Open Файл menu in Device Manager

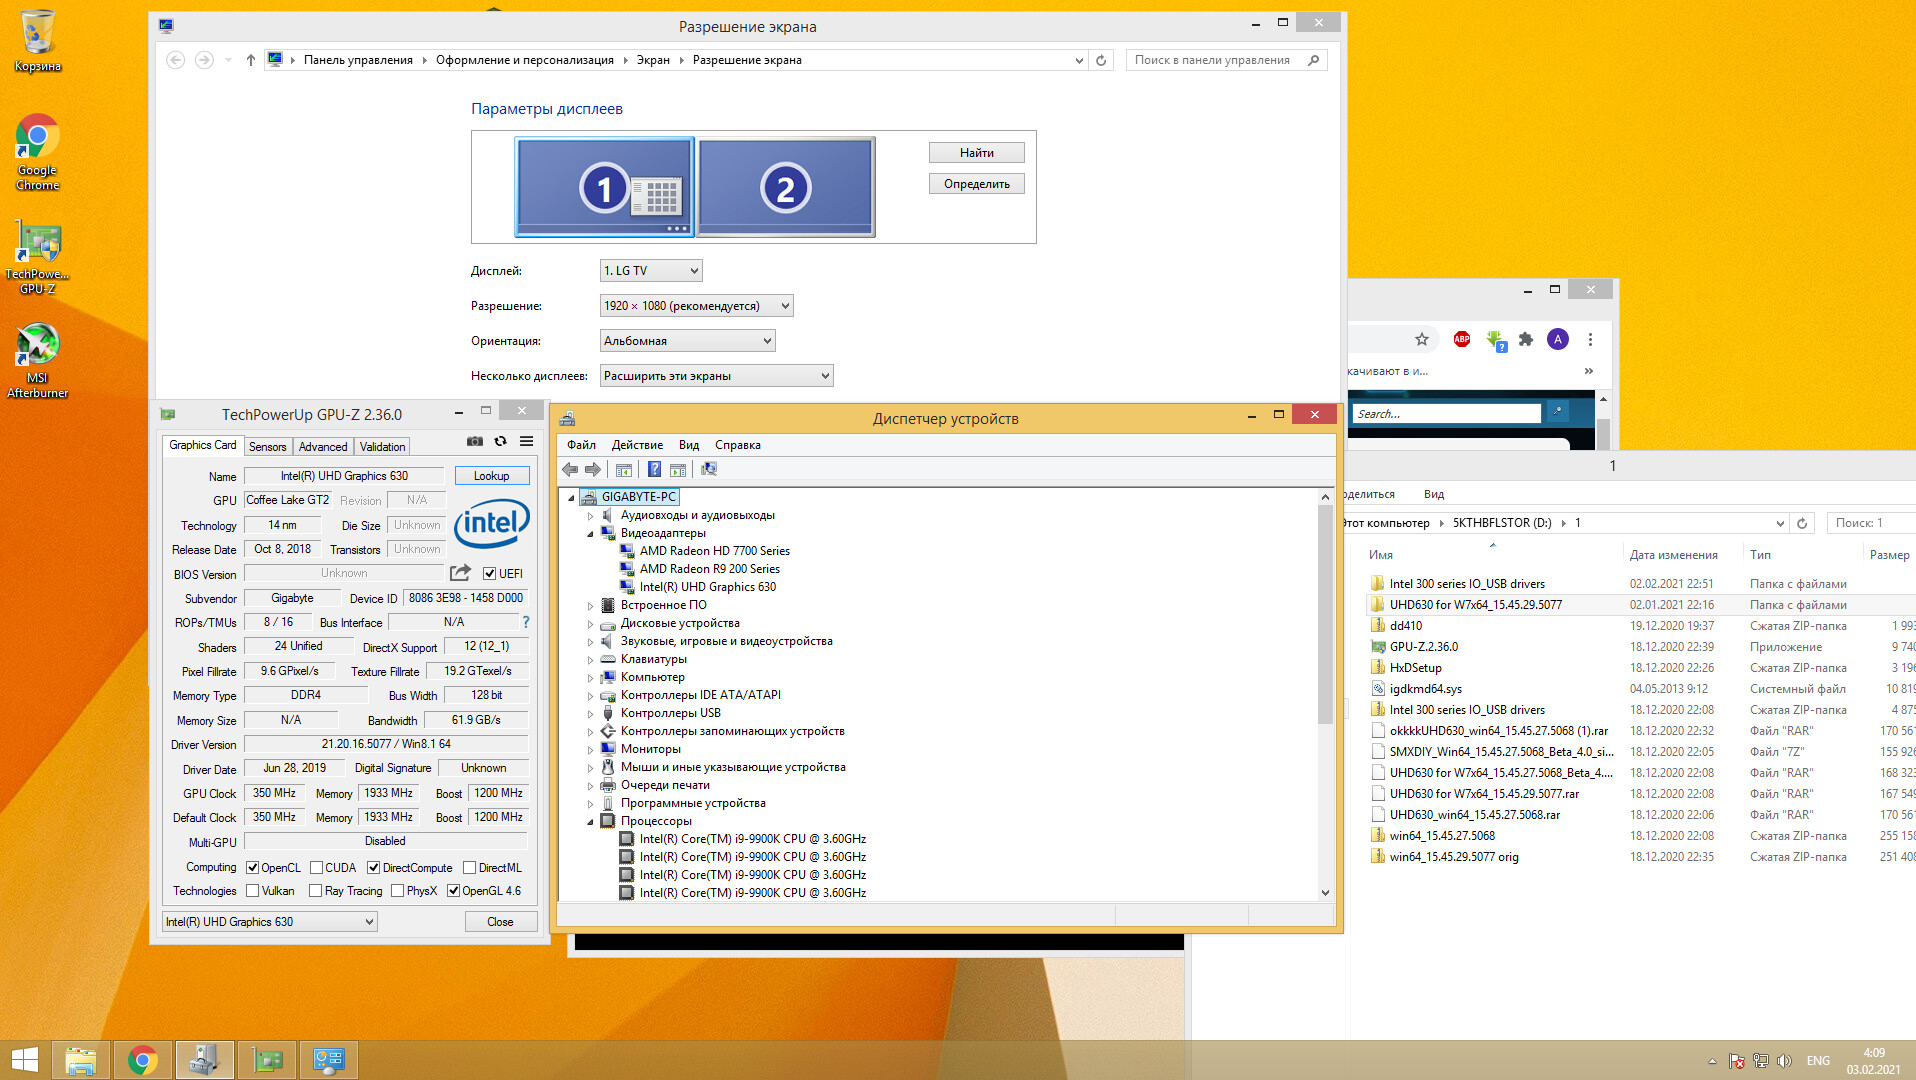tap(581, 445)
